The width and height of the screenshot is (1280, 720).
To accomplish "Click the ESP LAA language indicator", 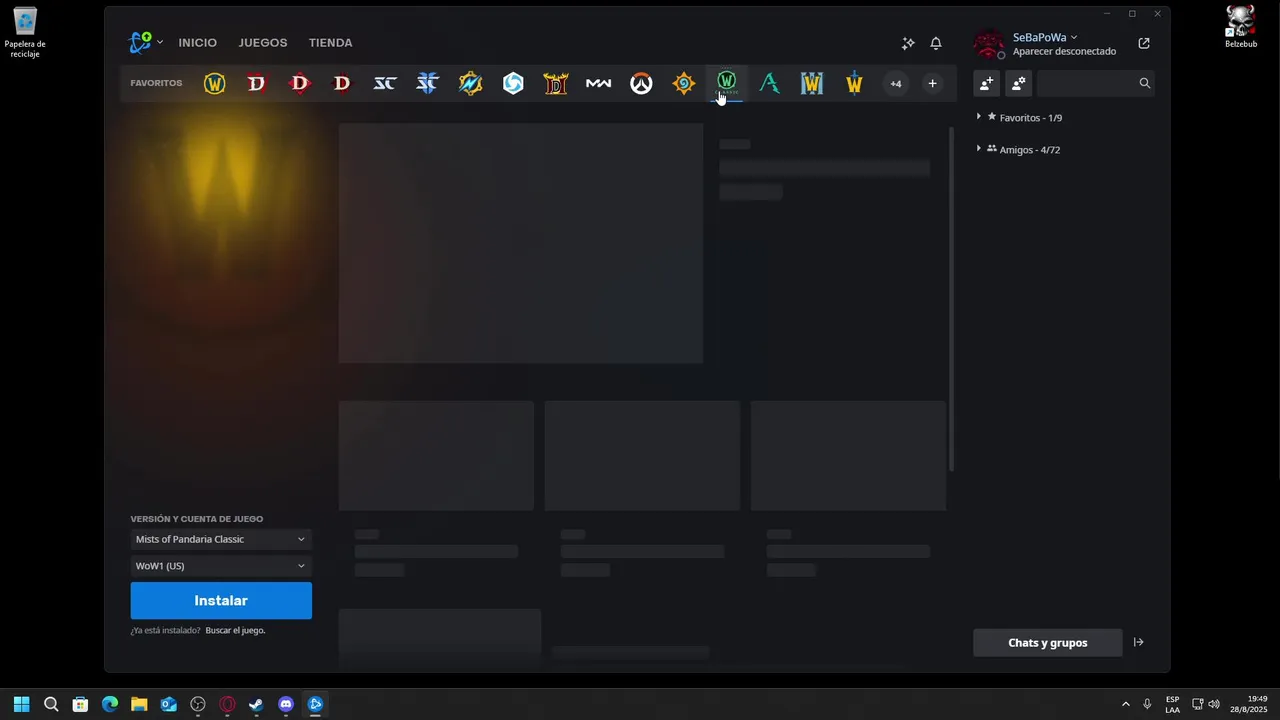I will [x=1172, y=704].
